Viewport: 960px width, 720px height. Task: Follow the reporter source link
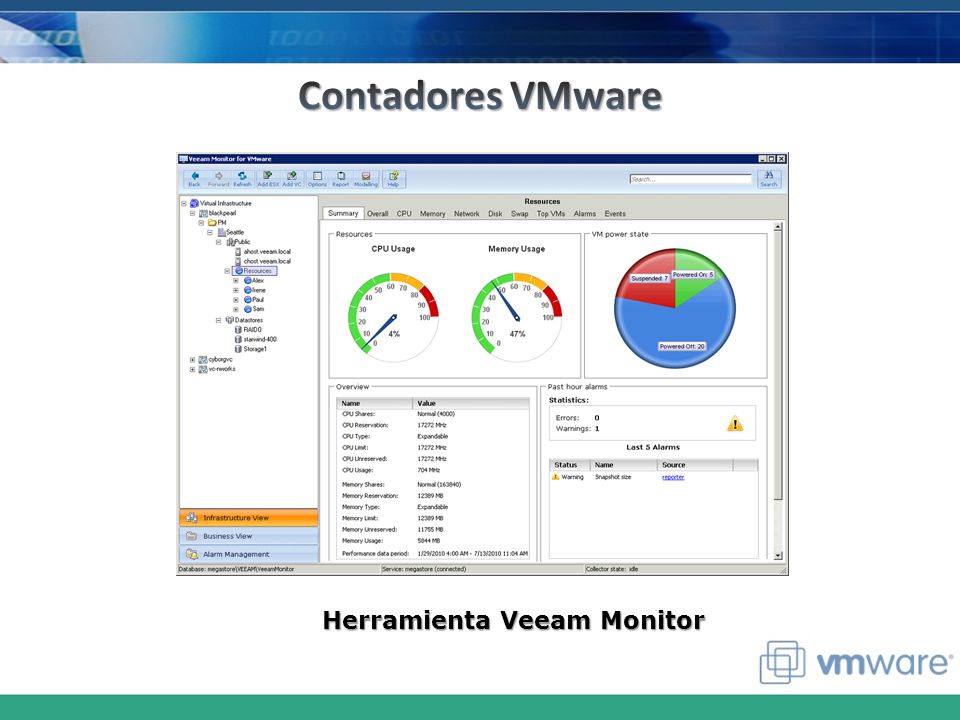point(673,477)
